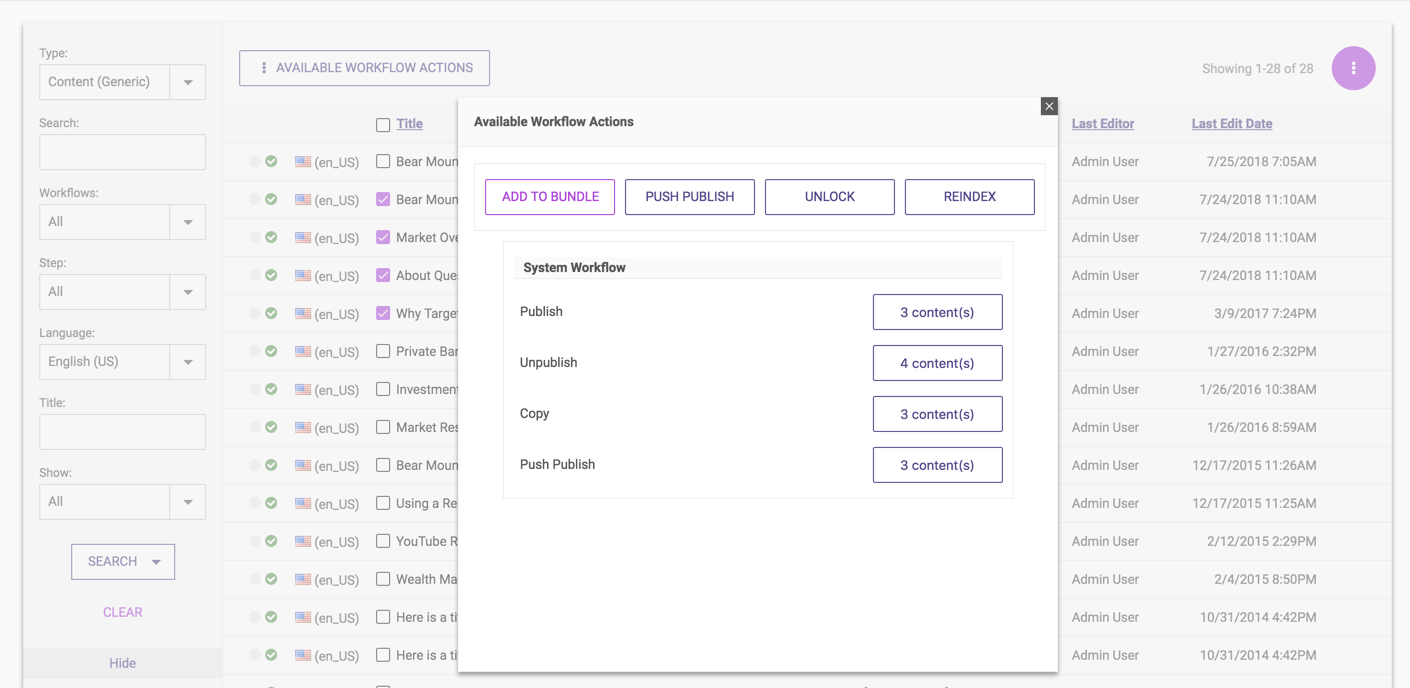The height and width of the screenshot is (688, 1410).
Task: Close the Available Workflow Actions dialog
Action: (x=1048, y=106)
